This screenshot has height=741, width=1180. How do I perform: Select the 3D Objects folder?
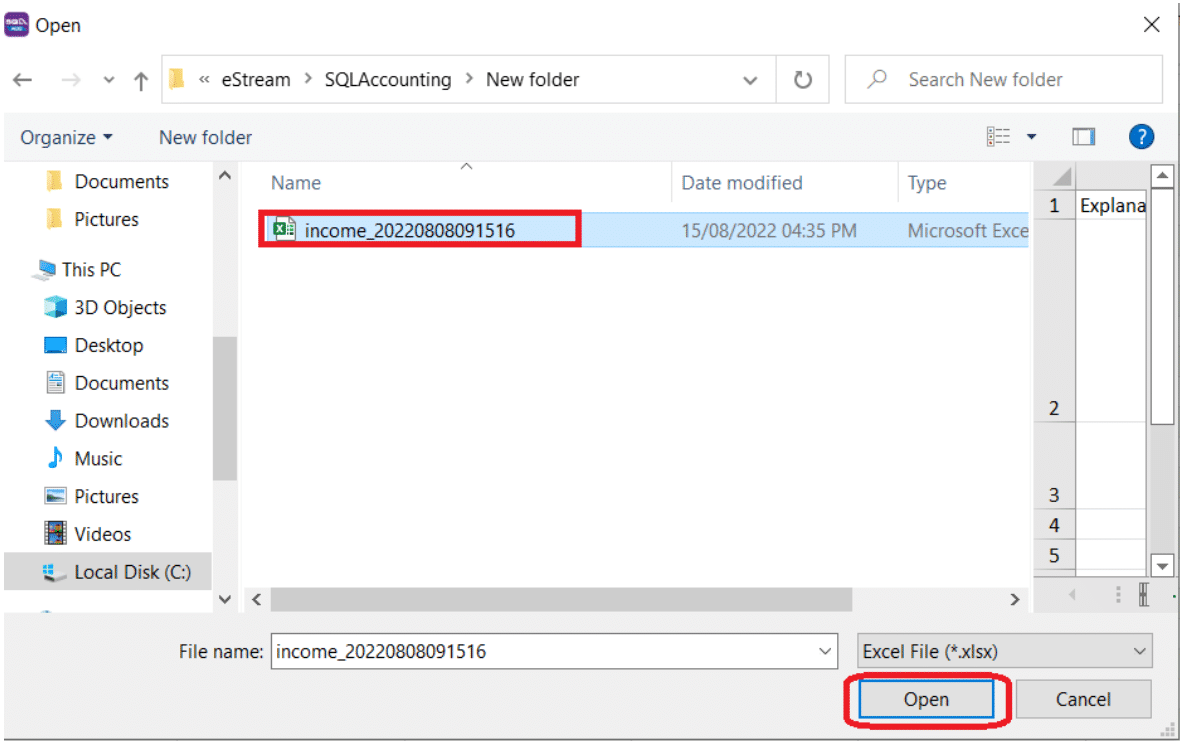pos(119,308)
